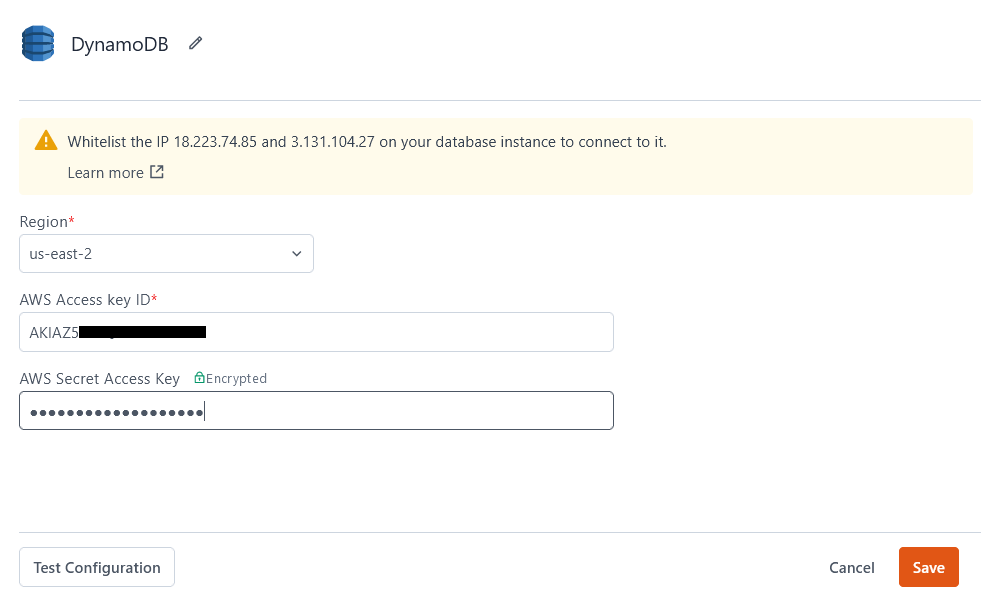992x600 pixels.
Task: Select the us-east-2 region combo box
Action: click(166, 253)
